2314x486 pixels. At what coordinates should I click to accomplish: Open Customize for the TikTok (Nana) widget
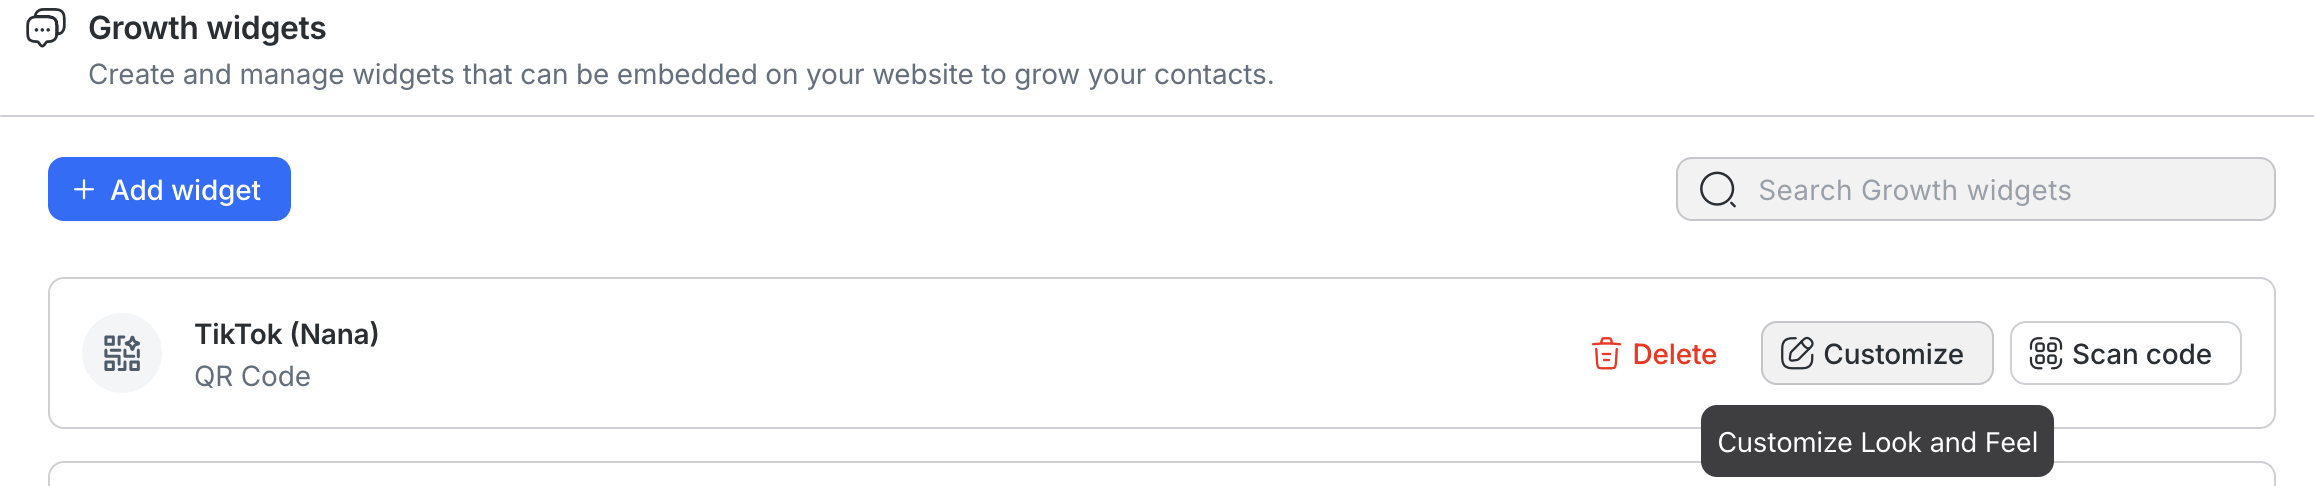pos(1892,354)
